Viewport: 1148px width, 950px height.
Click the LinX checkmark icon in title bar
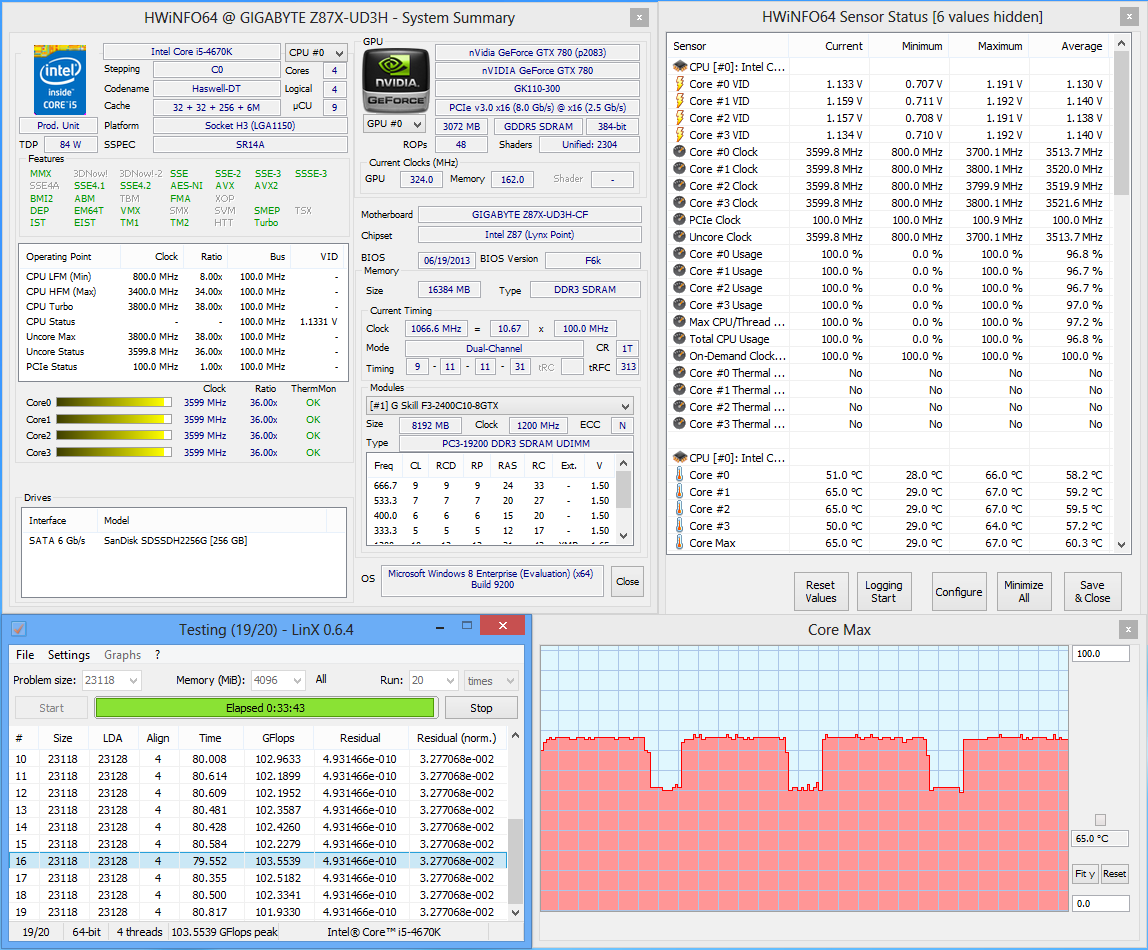coord(19,629)
